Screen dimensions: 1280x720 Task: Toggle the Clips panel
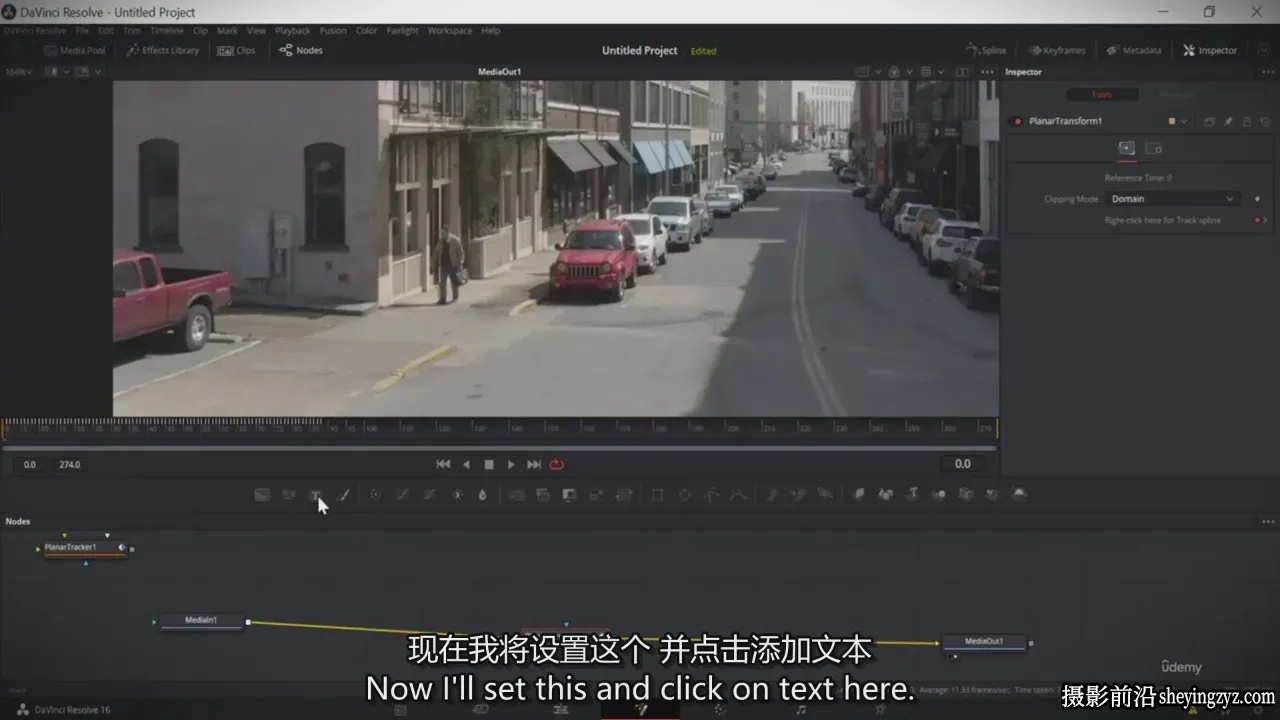tap(236, 50)
